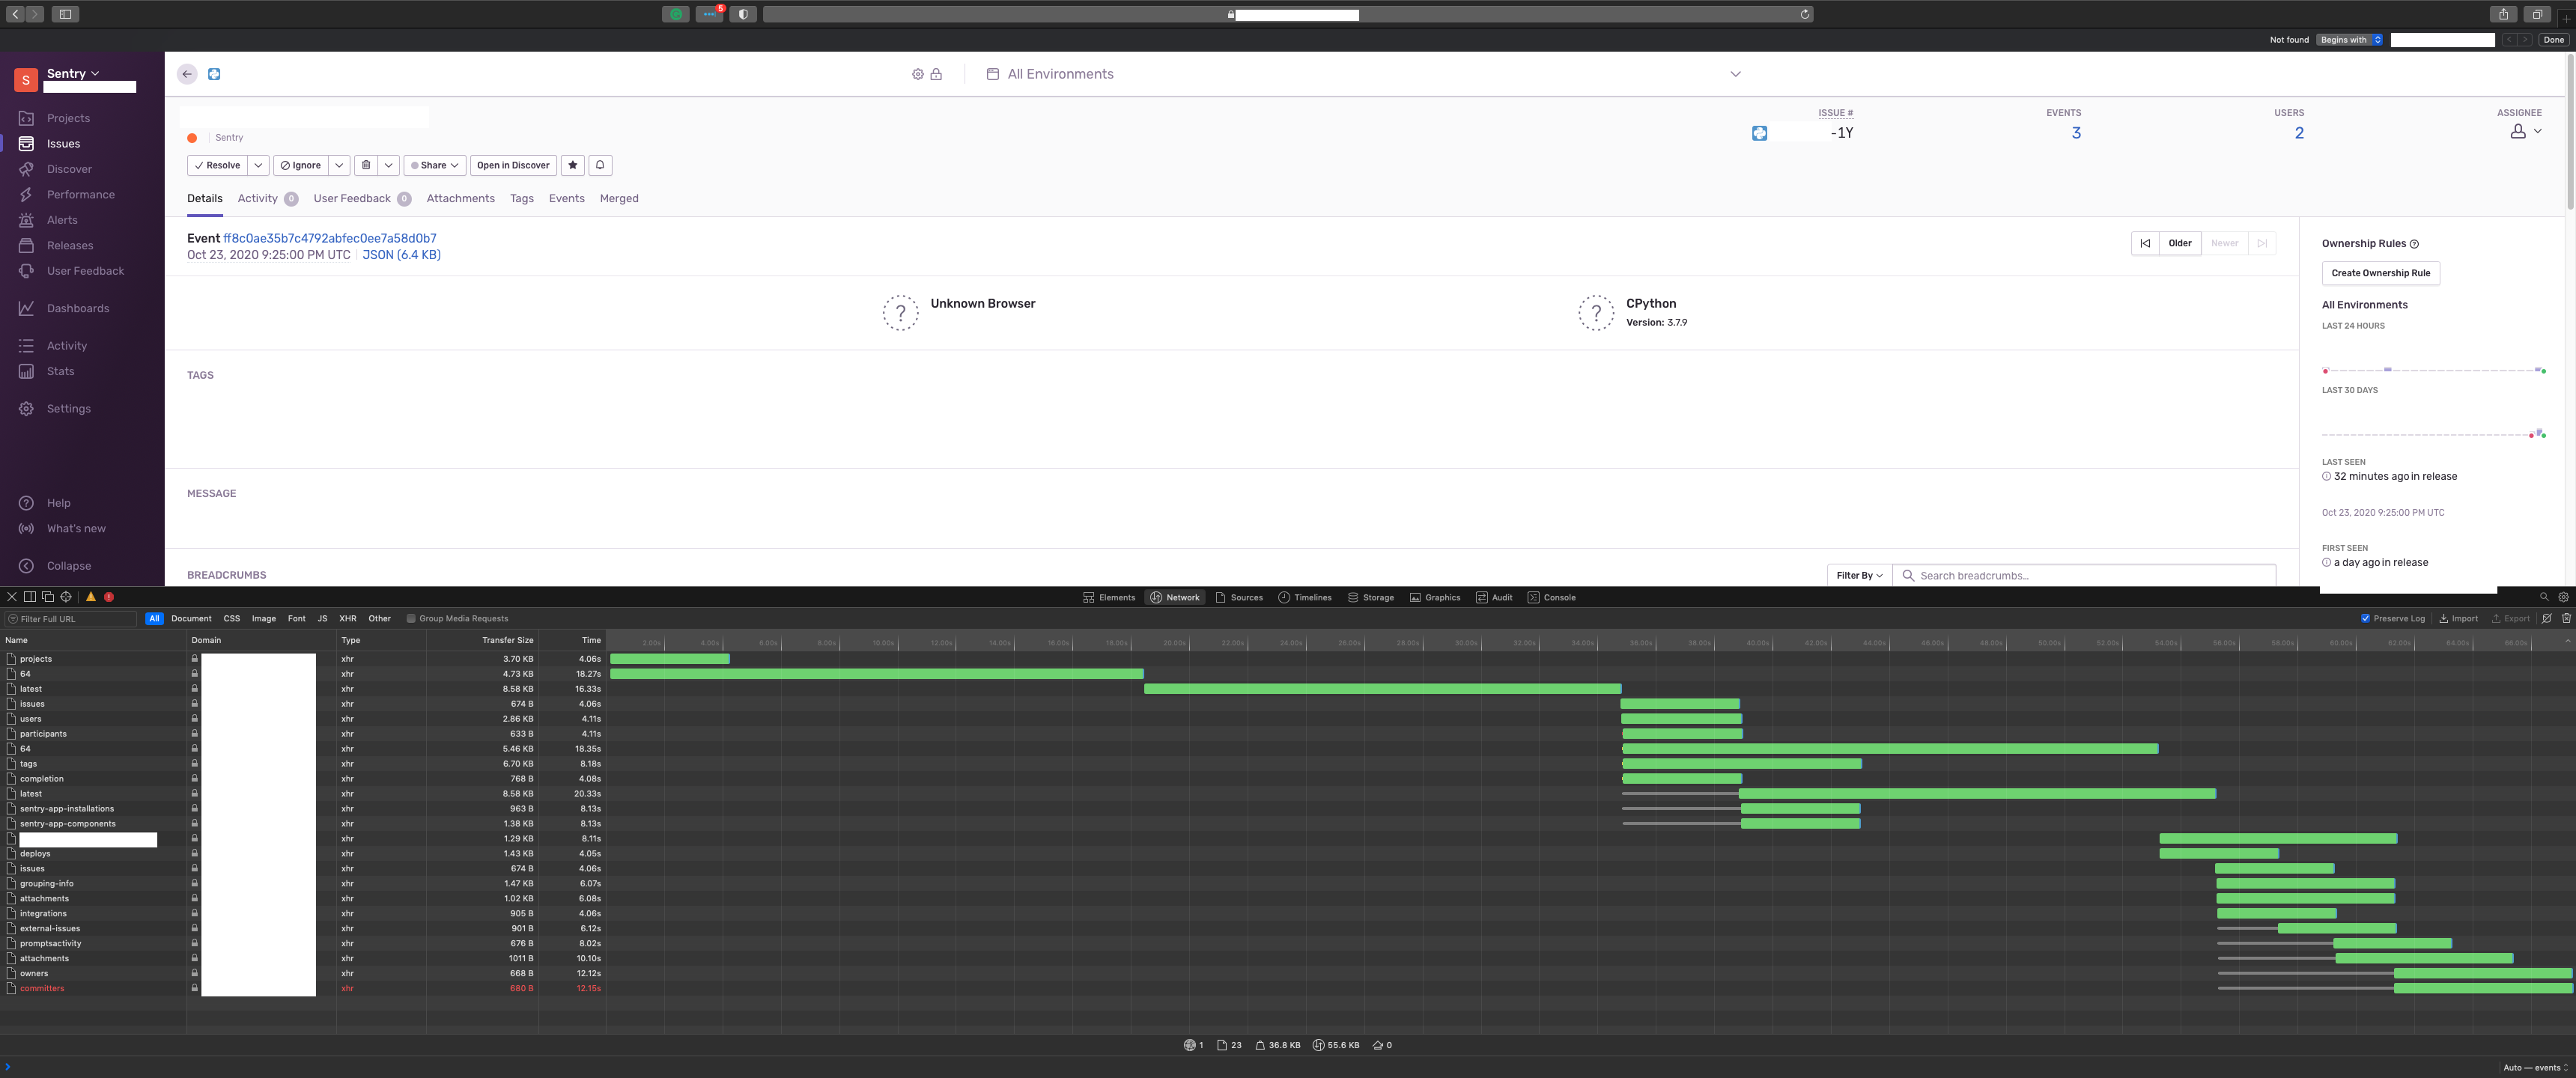Filter network requests by Font
The width and height of the screenshot is (2576, 1078).
click(297, 618)
